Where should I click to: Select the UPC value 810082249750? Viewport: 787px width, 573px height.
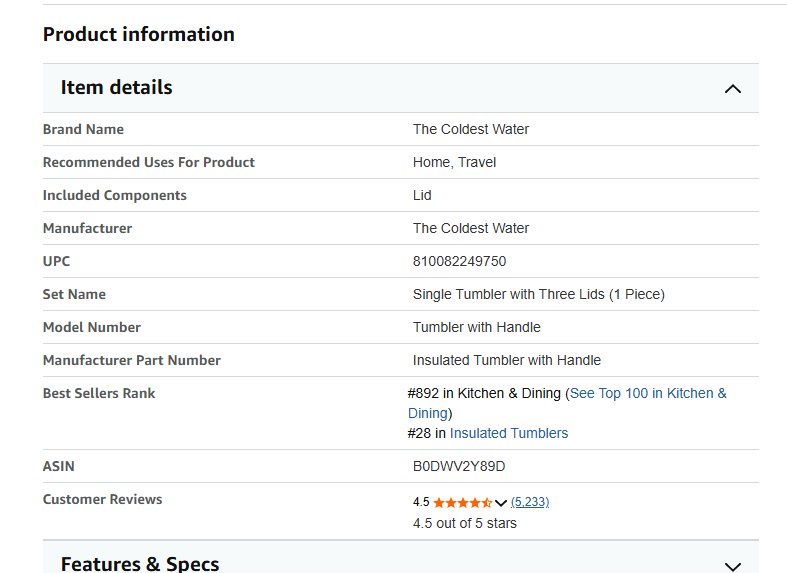point(459,261)
